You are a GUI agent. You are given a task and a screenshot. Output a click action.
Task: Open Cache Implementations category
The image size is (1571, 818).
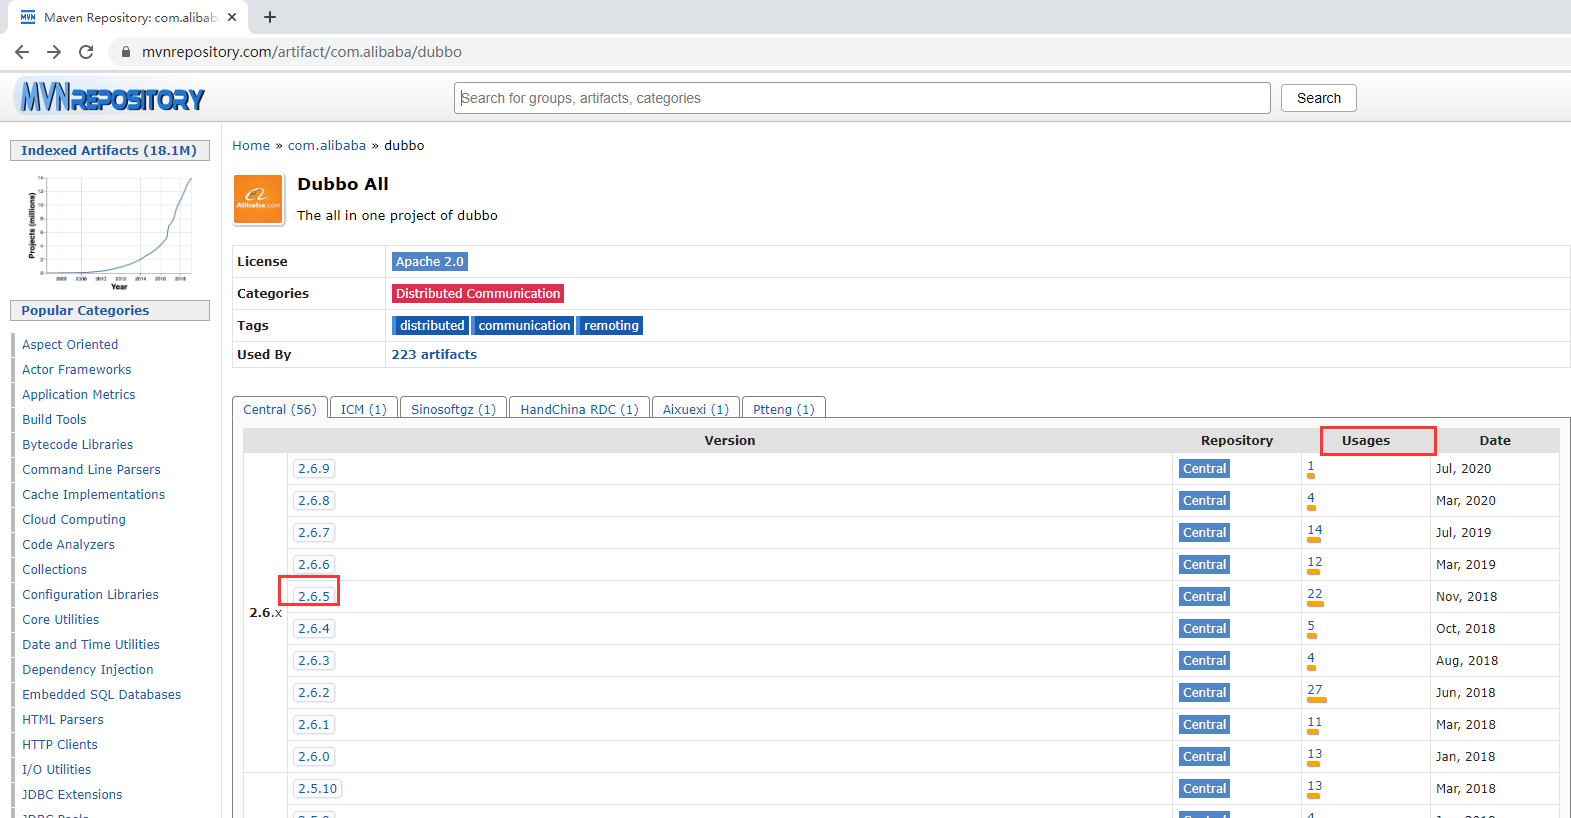[x=94, y=494]
